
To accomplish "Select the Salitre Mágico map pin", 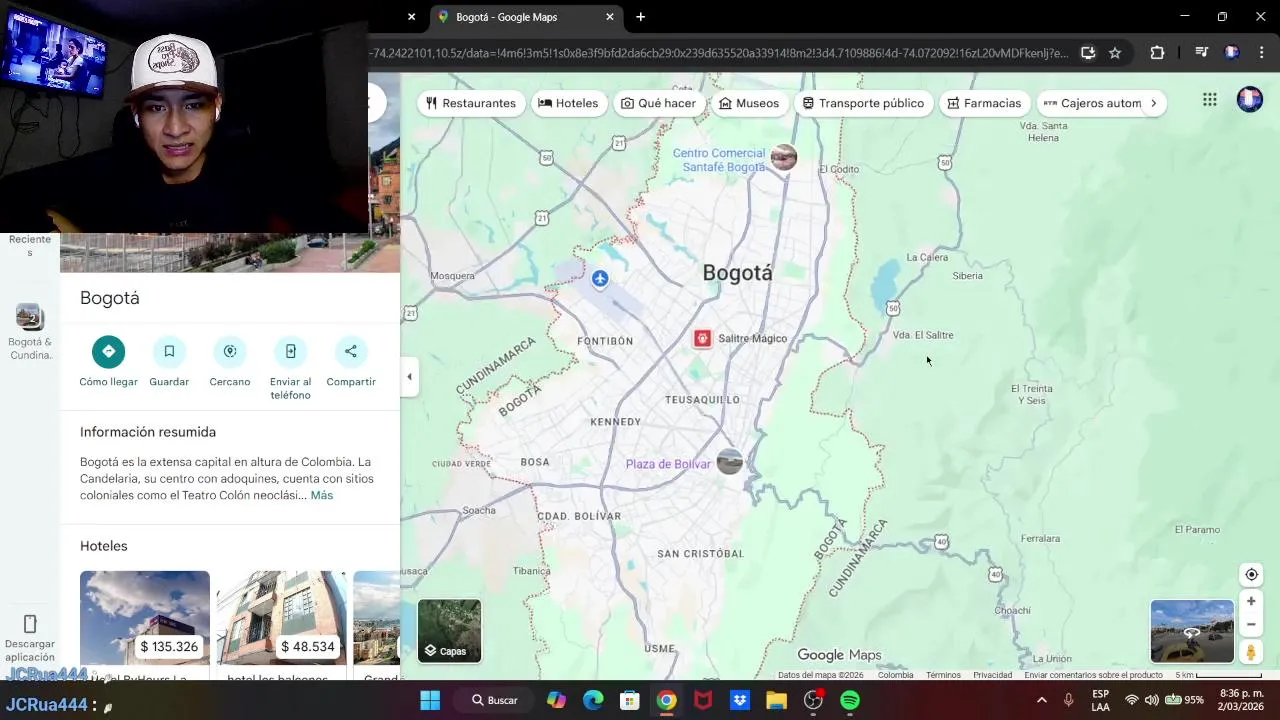I will tap(703, 339).
